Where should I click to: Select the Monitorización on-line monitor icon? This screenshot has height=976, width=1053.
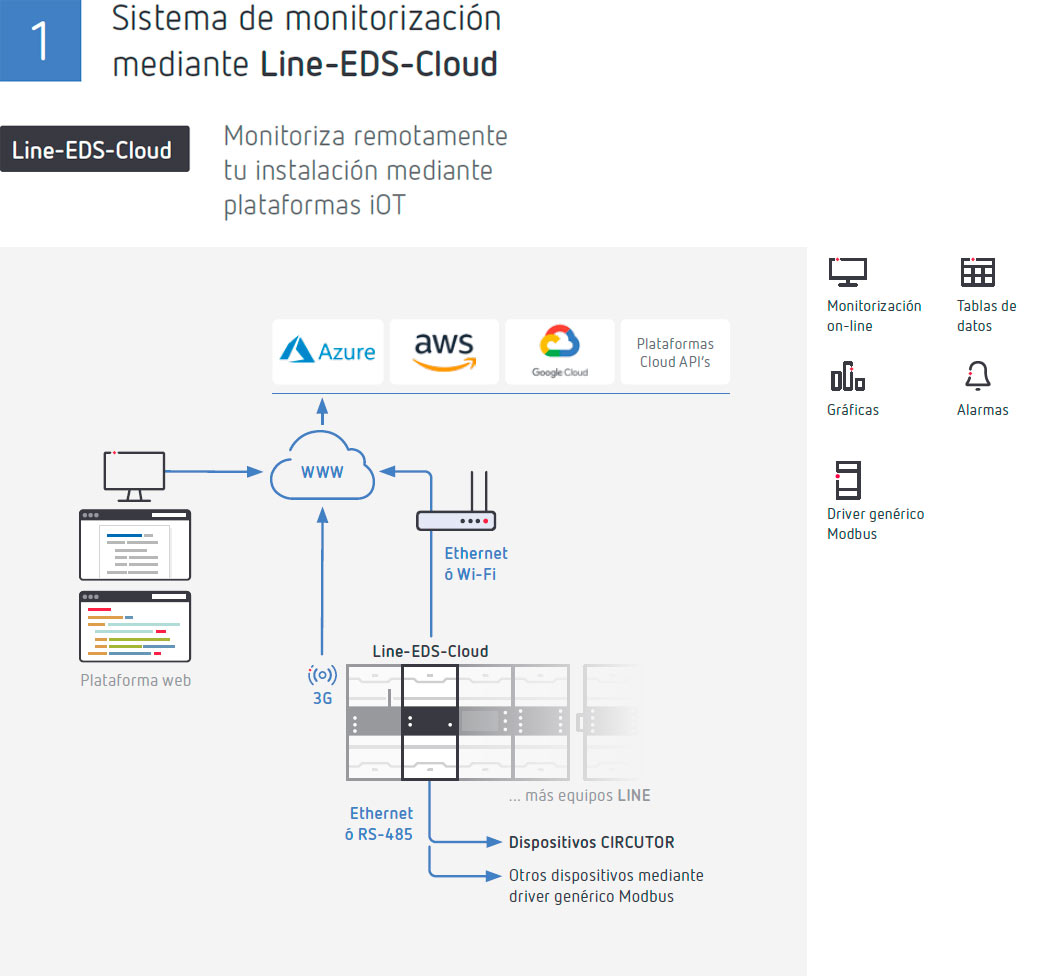pos(847,272)
